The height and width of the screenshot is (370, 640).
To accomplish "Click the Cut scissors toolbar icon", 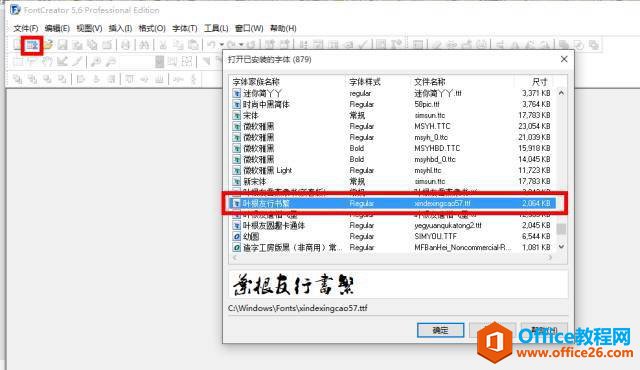I will click(x=163, y=45).
